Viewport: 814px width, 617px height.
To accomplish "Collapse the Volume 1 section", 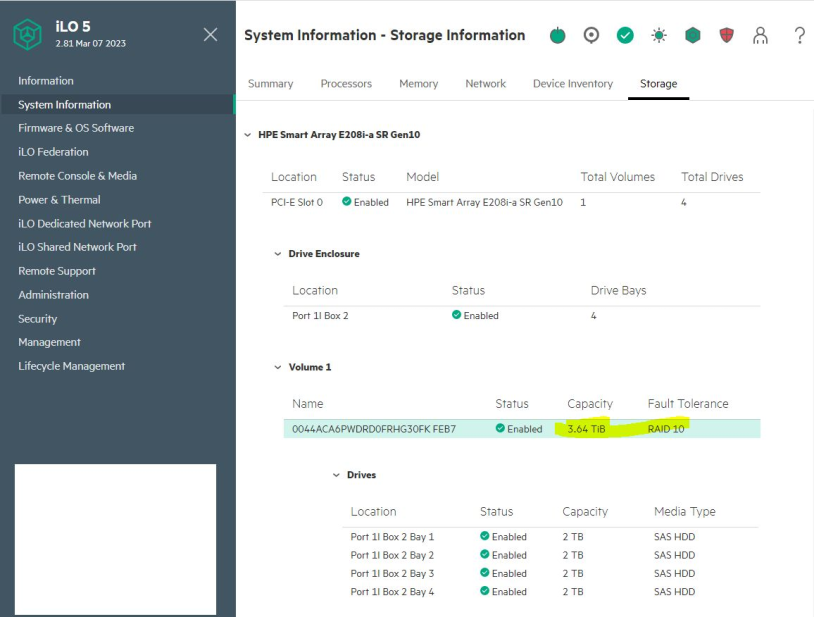I will 278,367.
